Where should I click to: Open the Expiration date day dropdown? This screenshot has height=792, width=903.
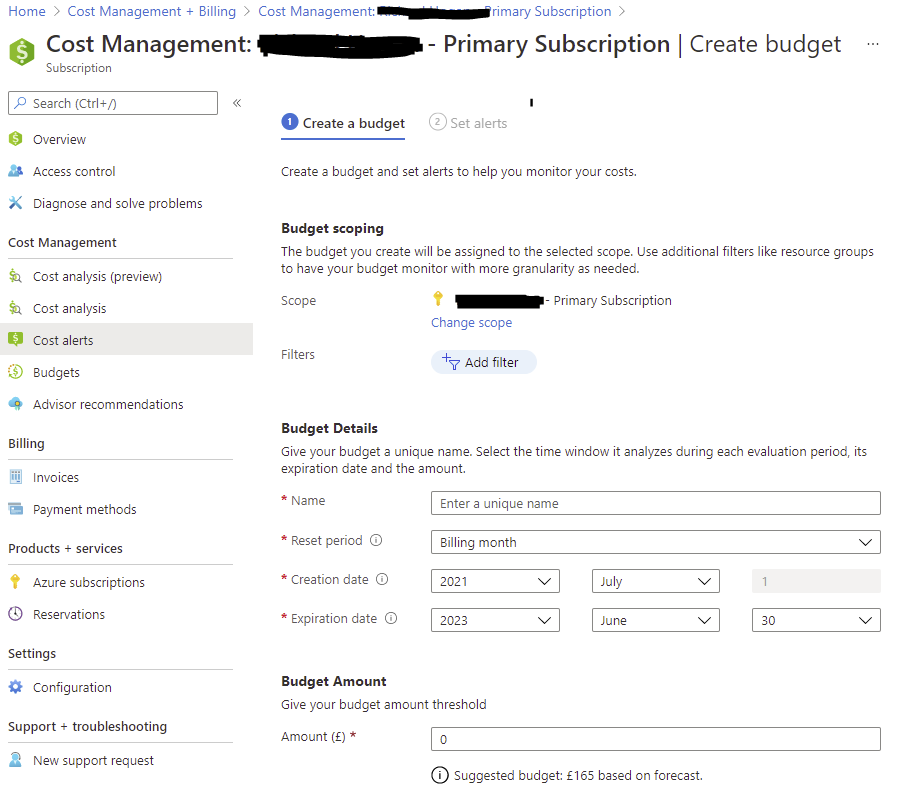pyautogui.click(x=815, y=620)
